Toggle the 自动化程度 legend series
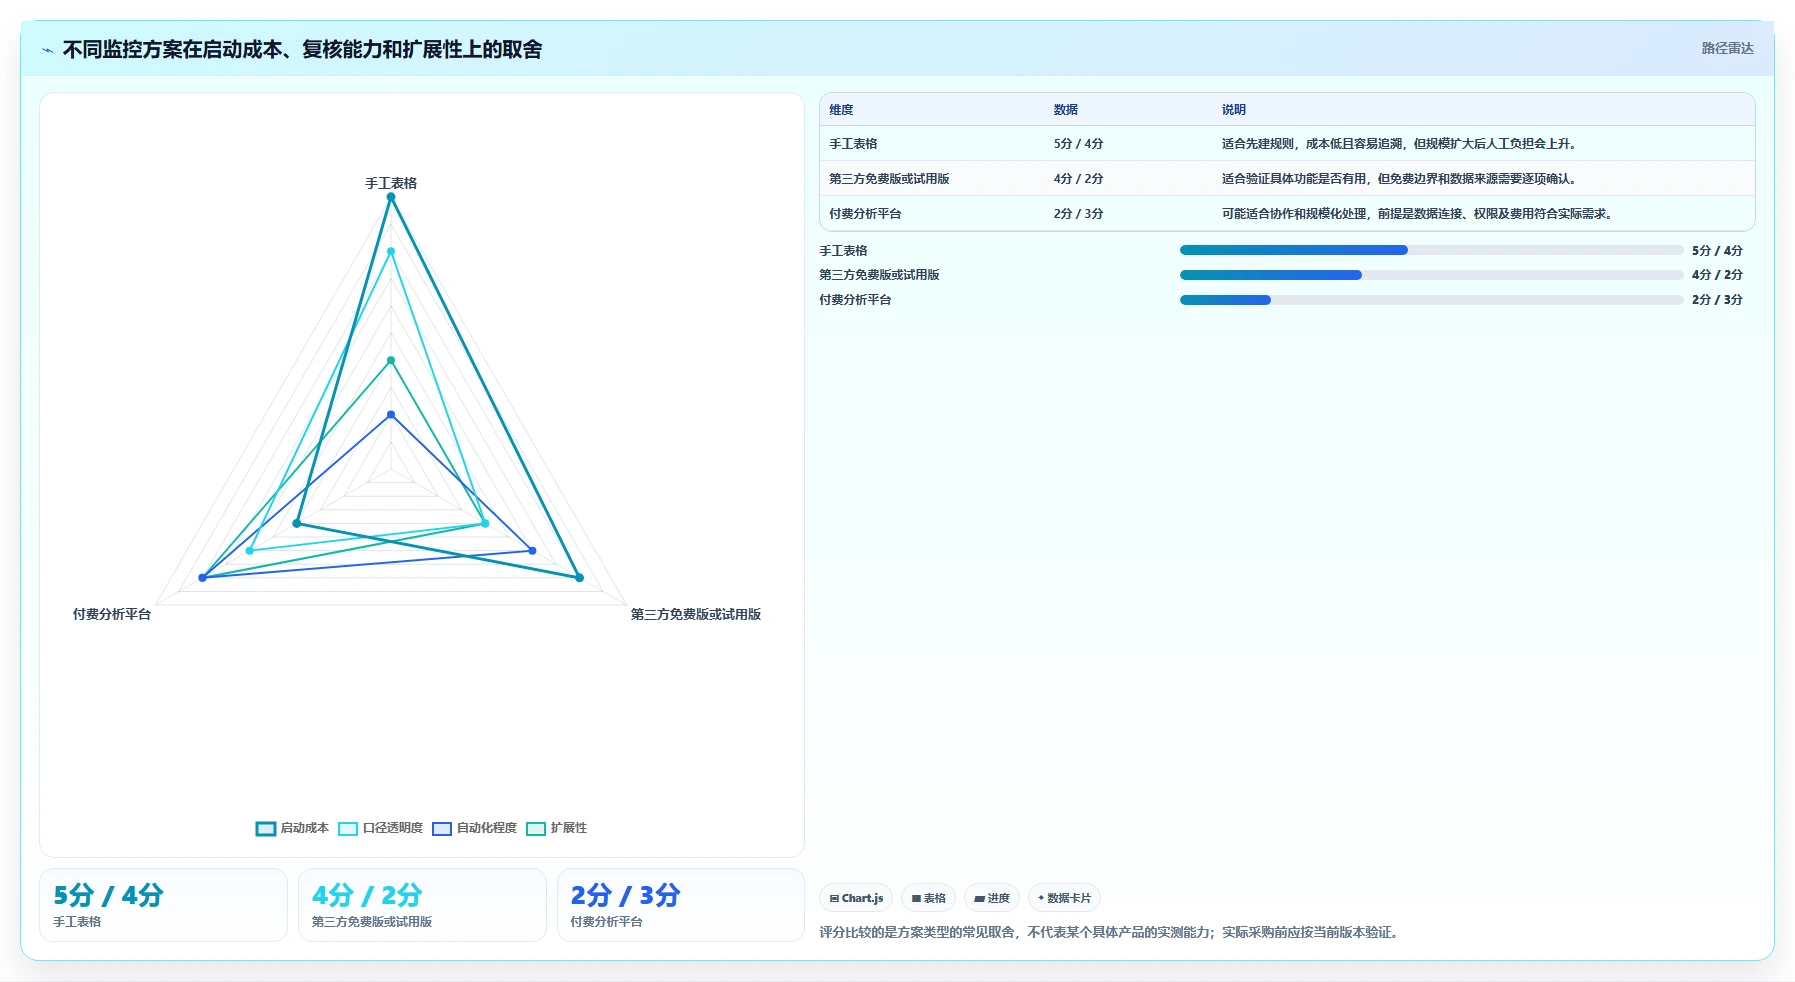This screenshot has height=982, width=1795. (x=474, y=828)
